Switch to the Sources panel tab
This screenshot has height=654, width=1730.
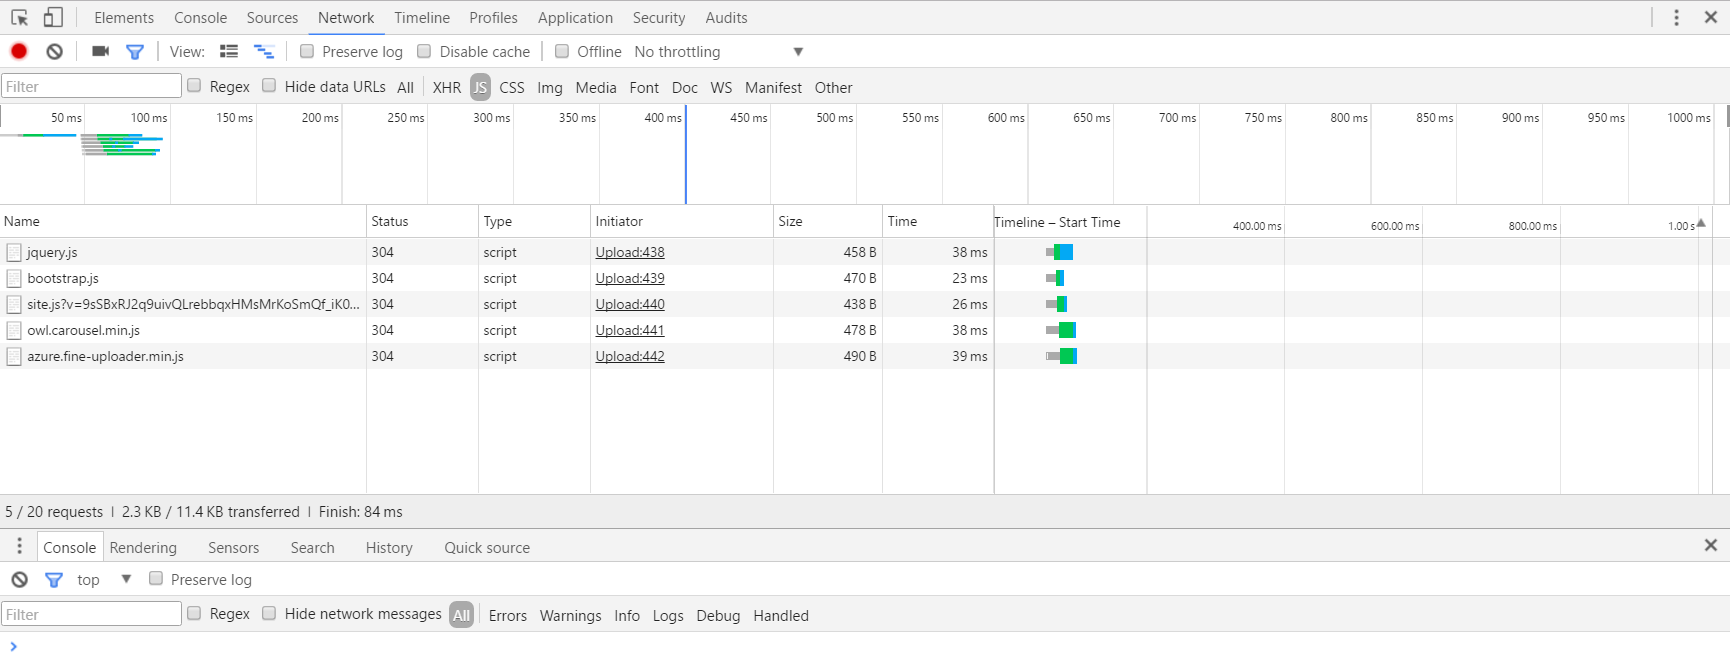[272, 17]
